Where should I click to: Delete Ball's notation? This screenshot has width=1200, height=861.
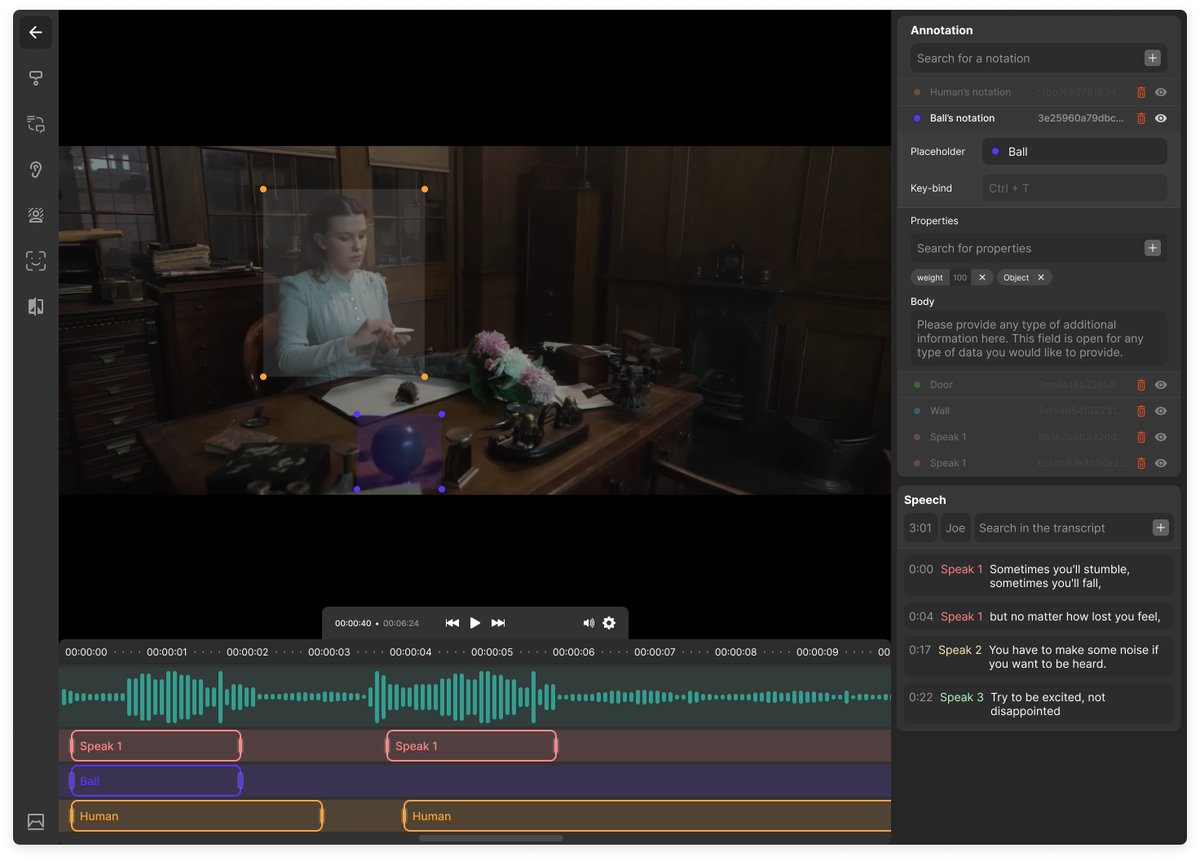point(1141,118)
